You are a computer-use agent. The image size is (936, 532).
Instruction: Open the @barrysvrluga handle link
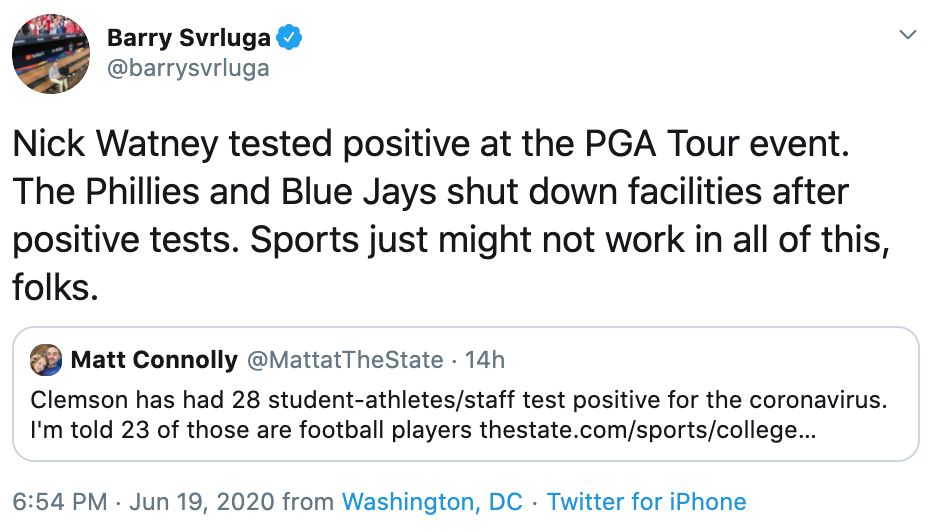coord(188,69)
